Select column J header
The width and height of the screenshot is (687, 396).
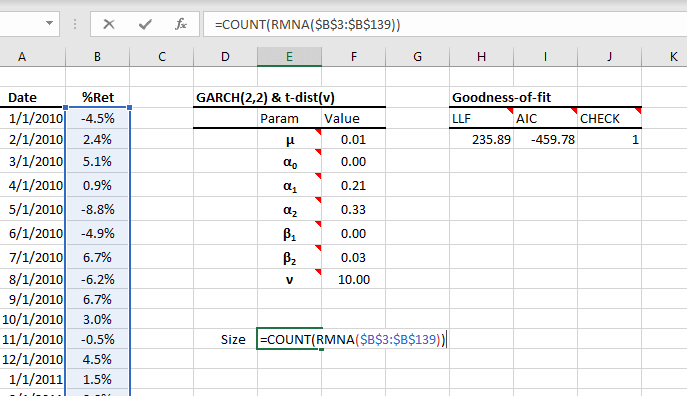click(x=609, y=57)
